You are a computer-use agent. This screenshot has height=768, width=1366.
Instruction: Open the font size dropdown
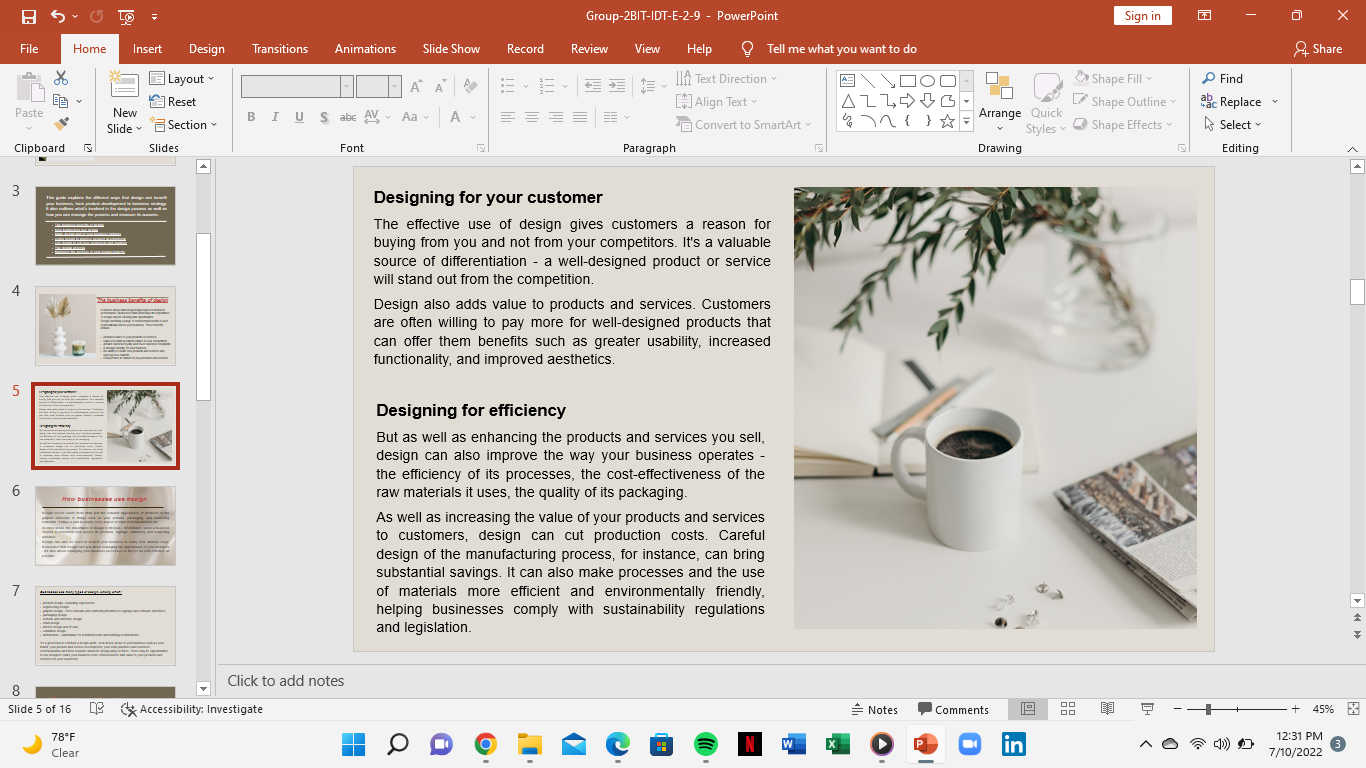pos(395,86)
